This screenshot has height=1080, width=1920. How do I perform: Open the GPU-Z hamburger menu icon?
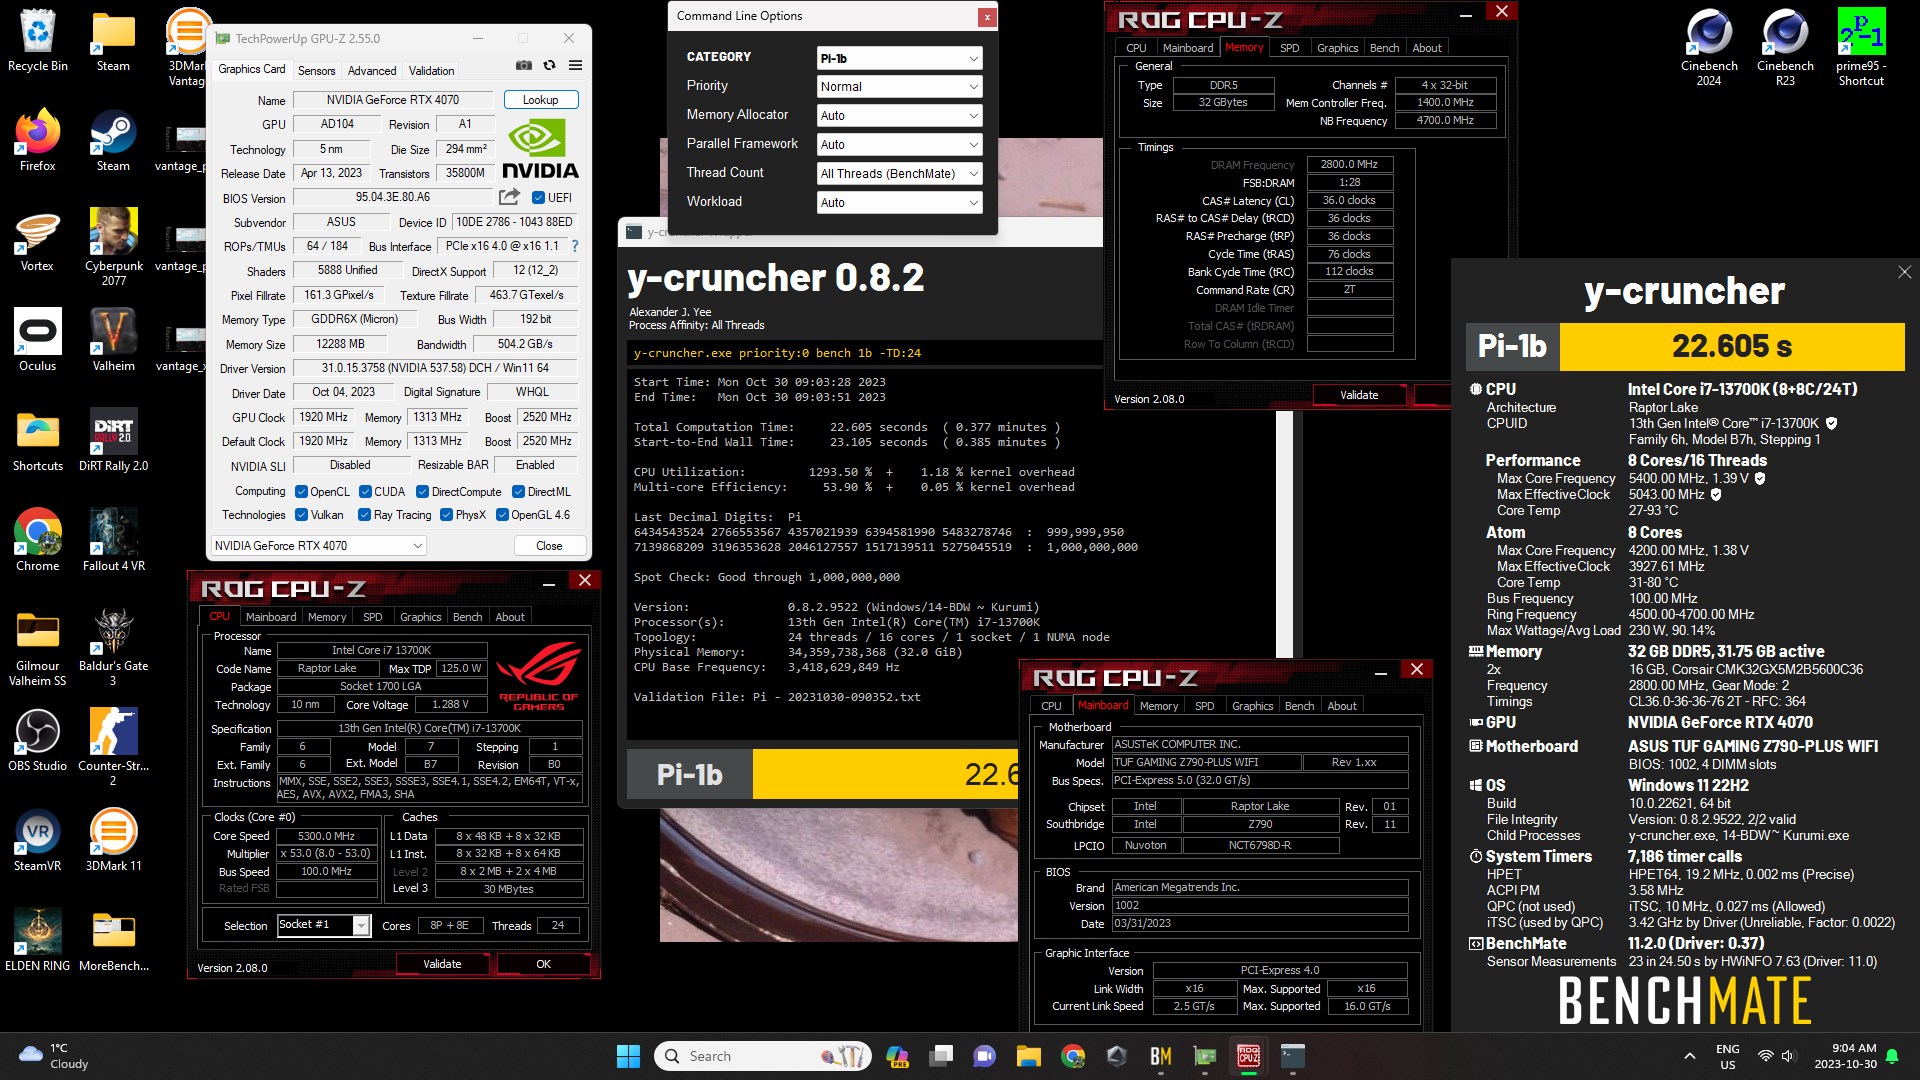point(575,66)
